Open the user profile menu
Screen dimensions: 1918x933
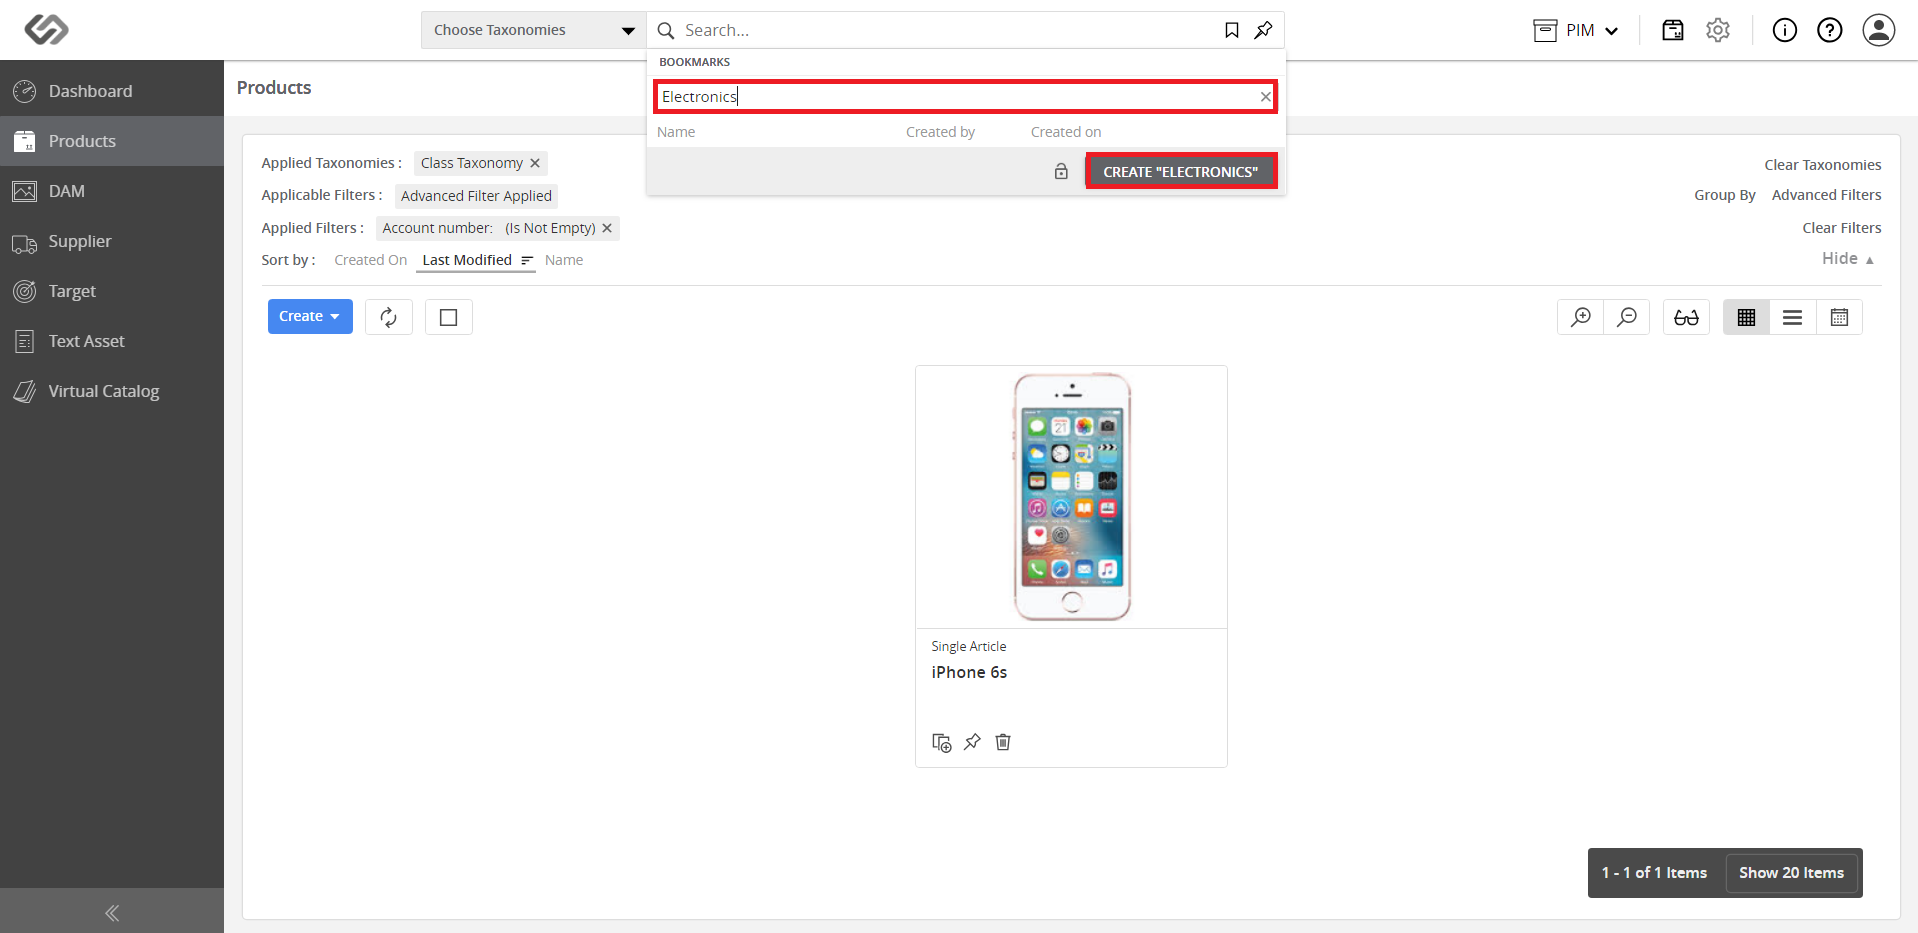[1879, 30]
